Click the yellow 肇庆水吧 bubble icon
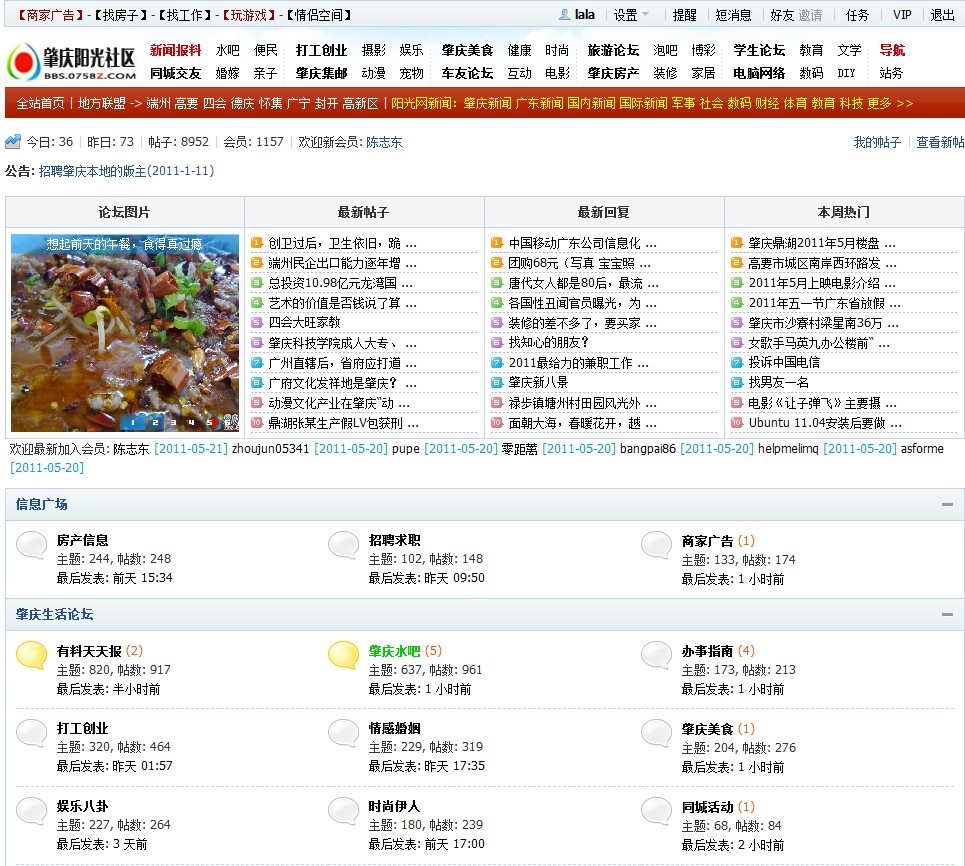This screenshot has width=965, height=866. (x=343, y=655)
